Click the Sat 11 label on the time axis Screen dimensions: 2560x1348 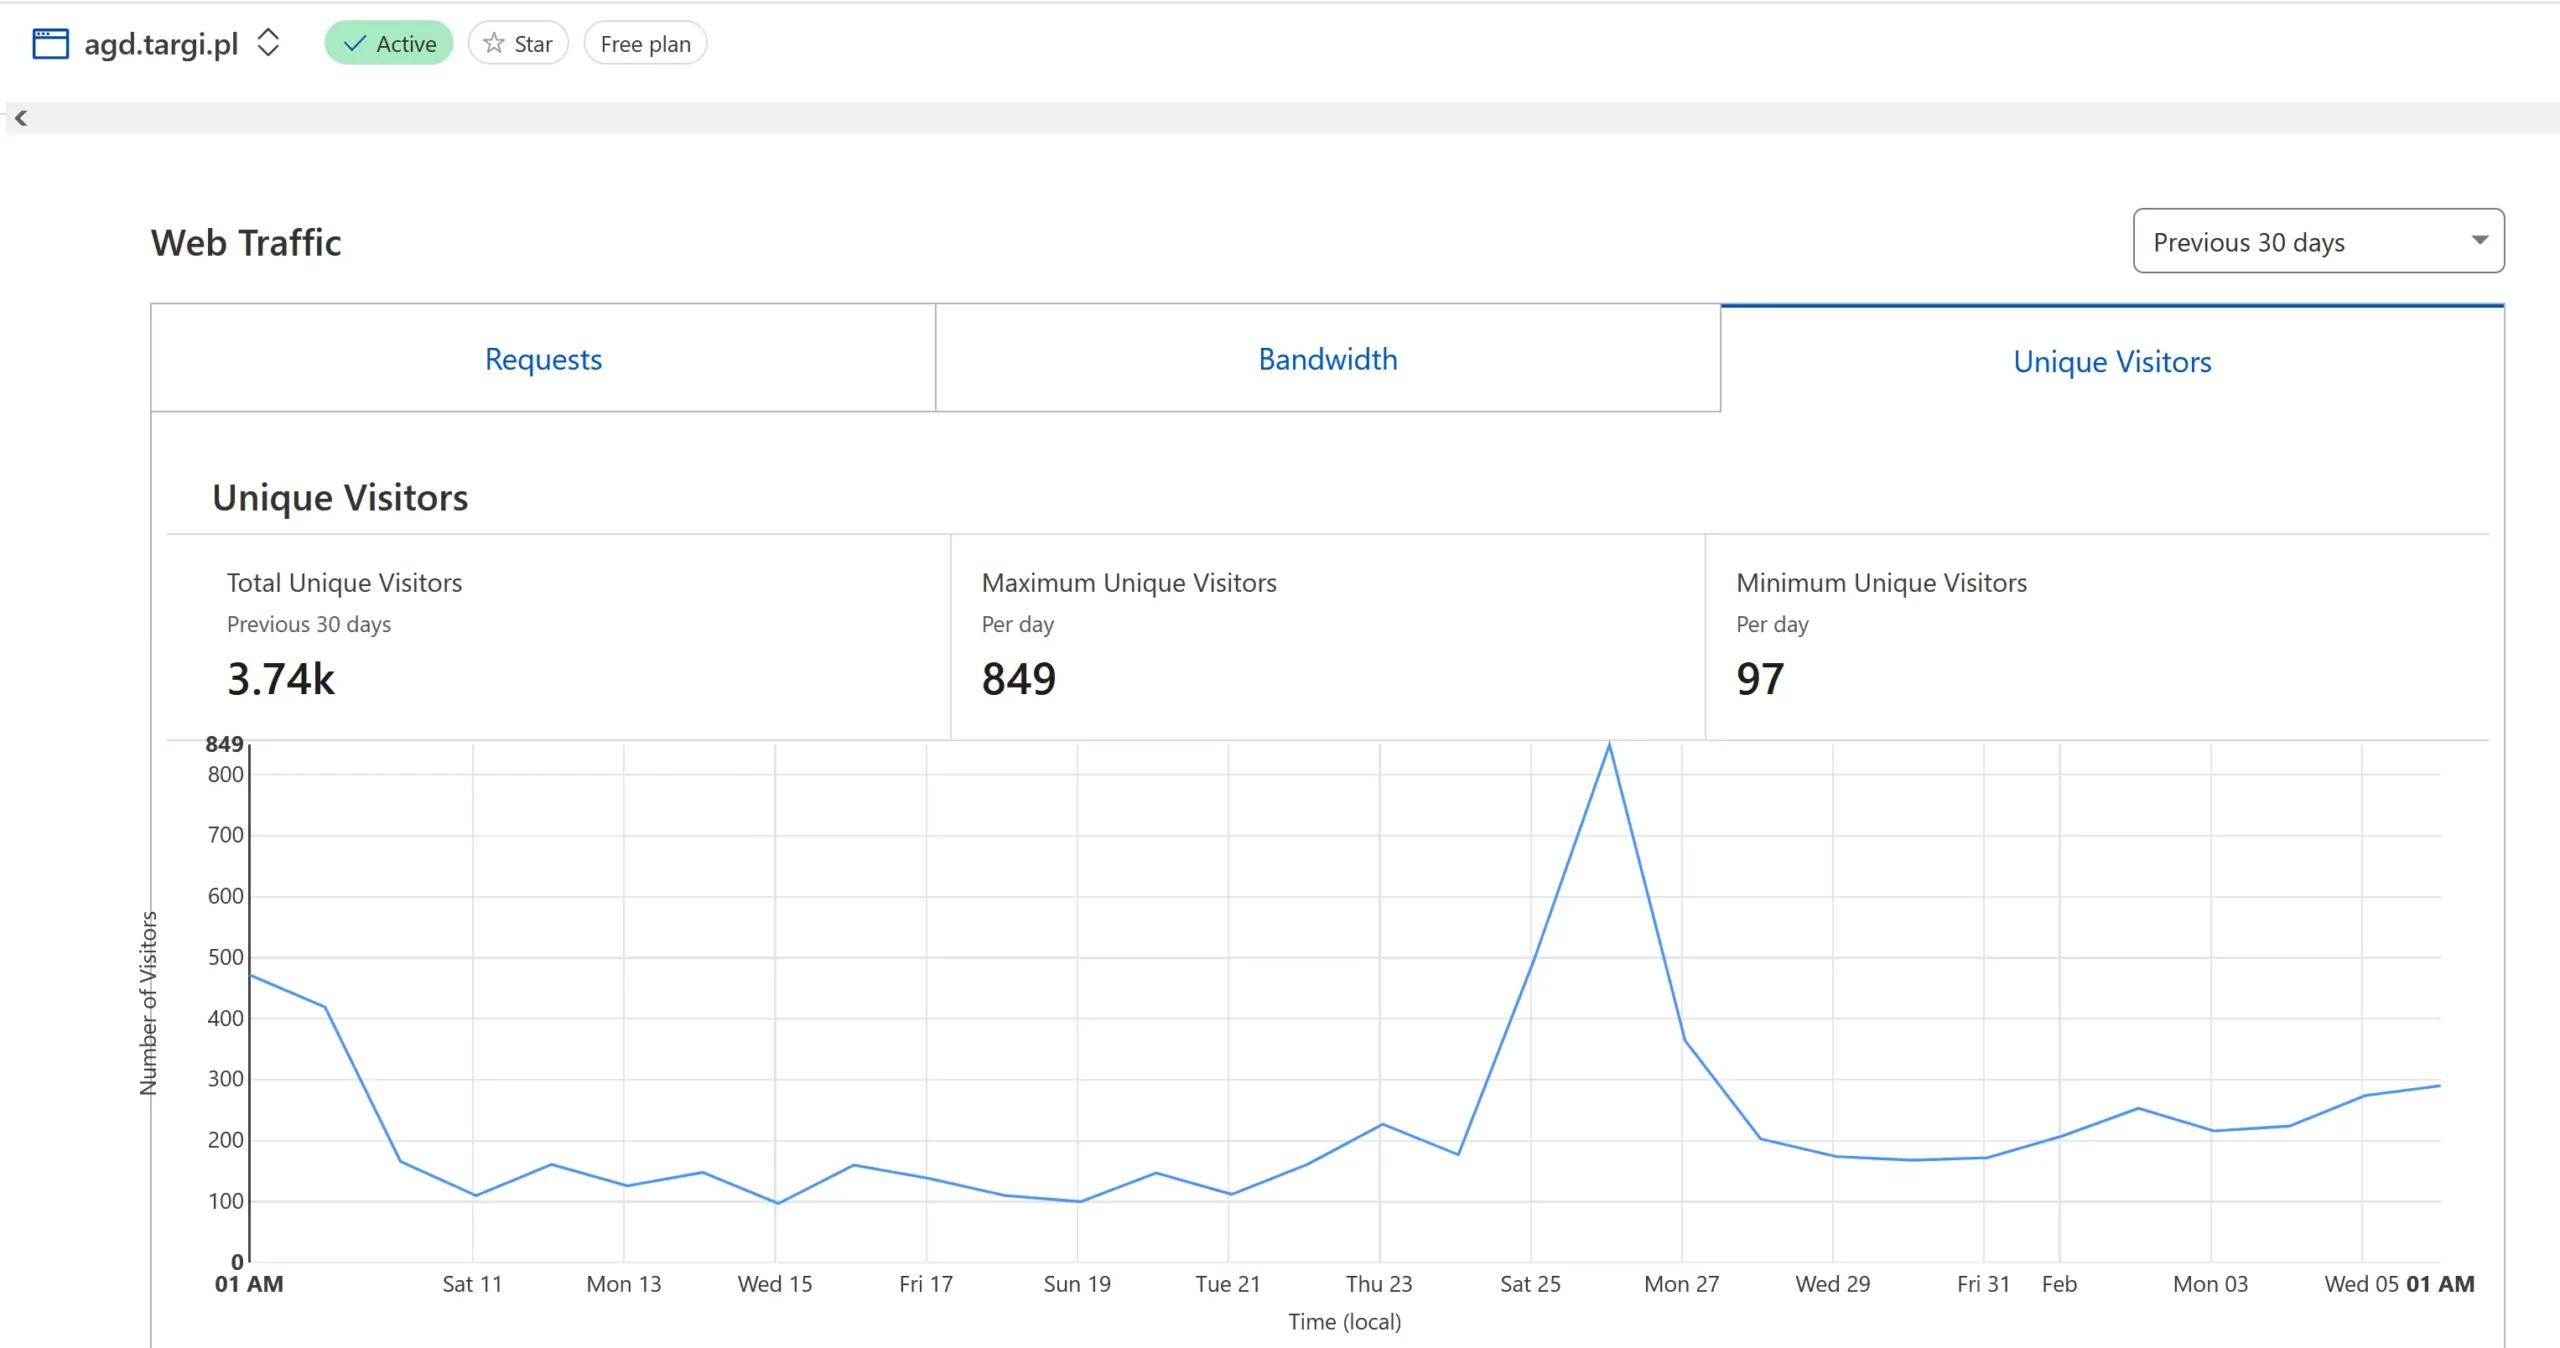[x=472, y=1283]
